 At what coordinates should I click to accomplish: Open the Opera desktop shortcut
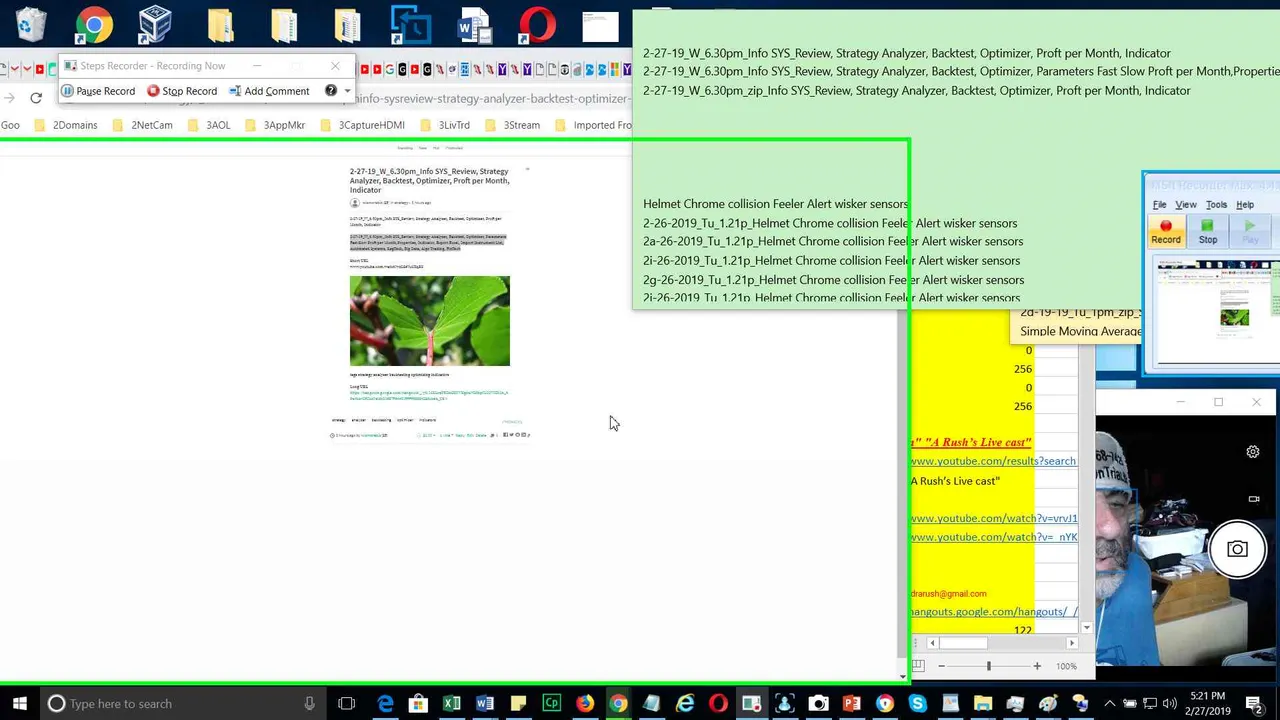pos(537,25)
